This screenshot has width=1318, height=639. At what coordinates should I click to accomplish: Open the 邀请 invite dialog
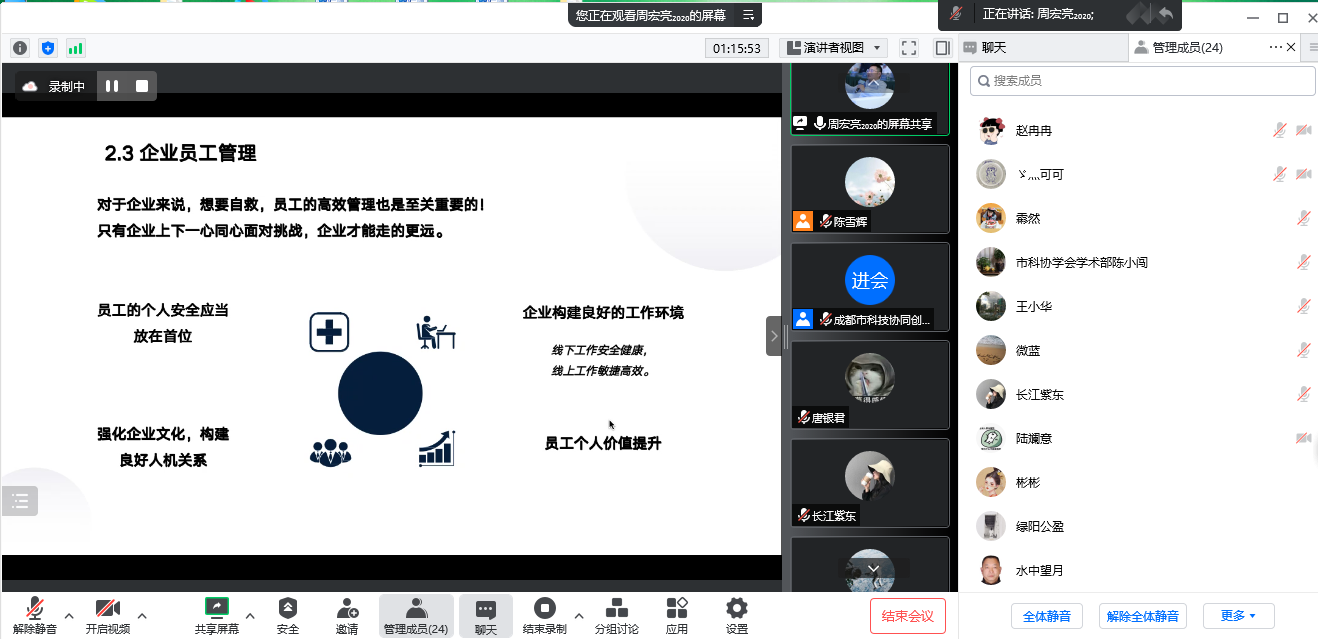346,614
